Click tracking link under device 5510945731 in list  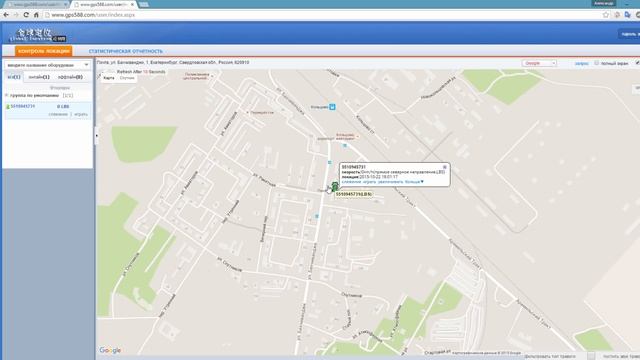click(58, 114)
